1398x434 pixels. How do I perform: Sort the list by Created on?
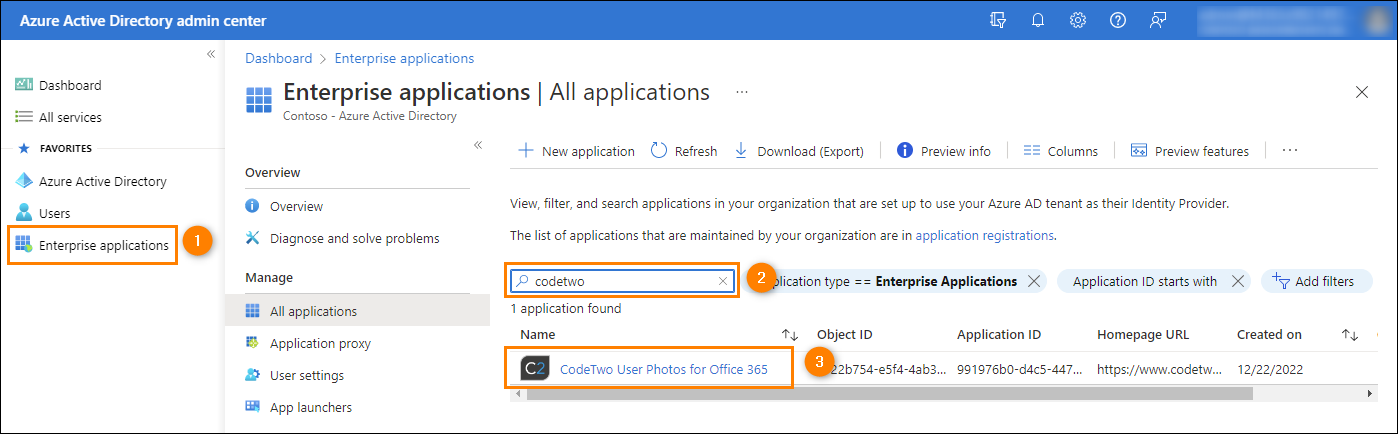point(1349,335)
